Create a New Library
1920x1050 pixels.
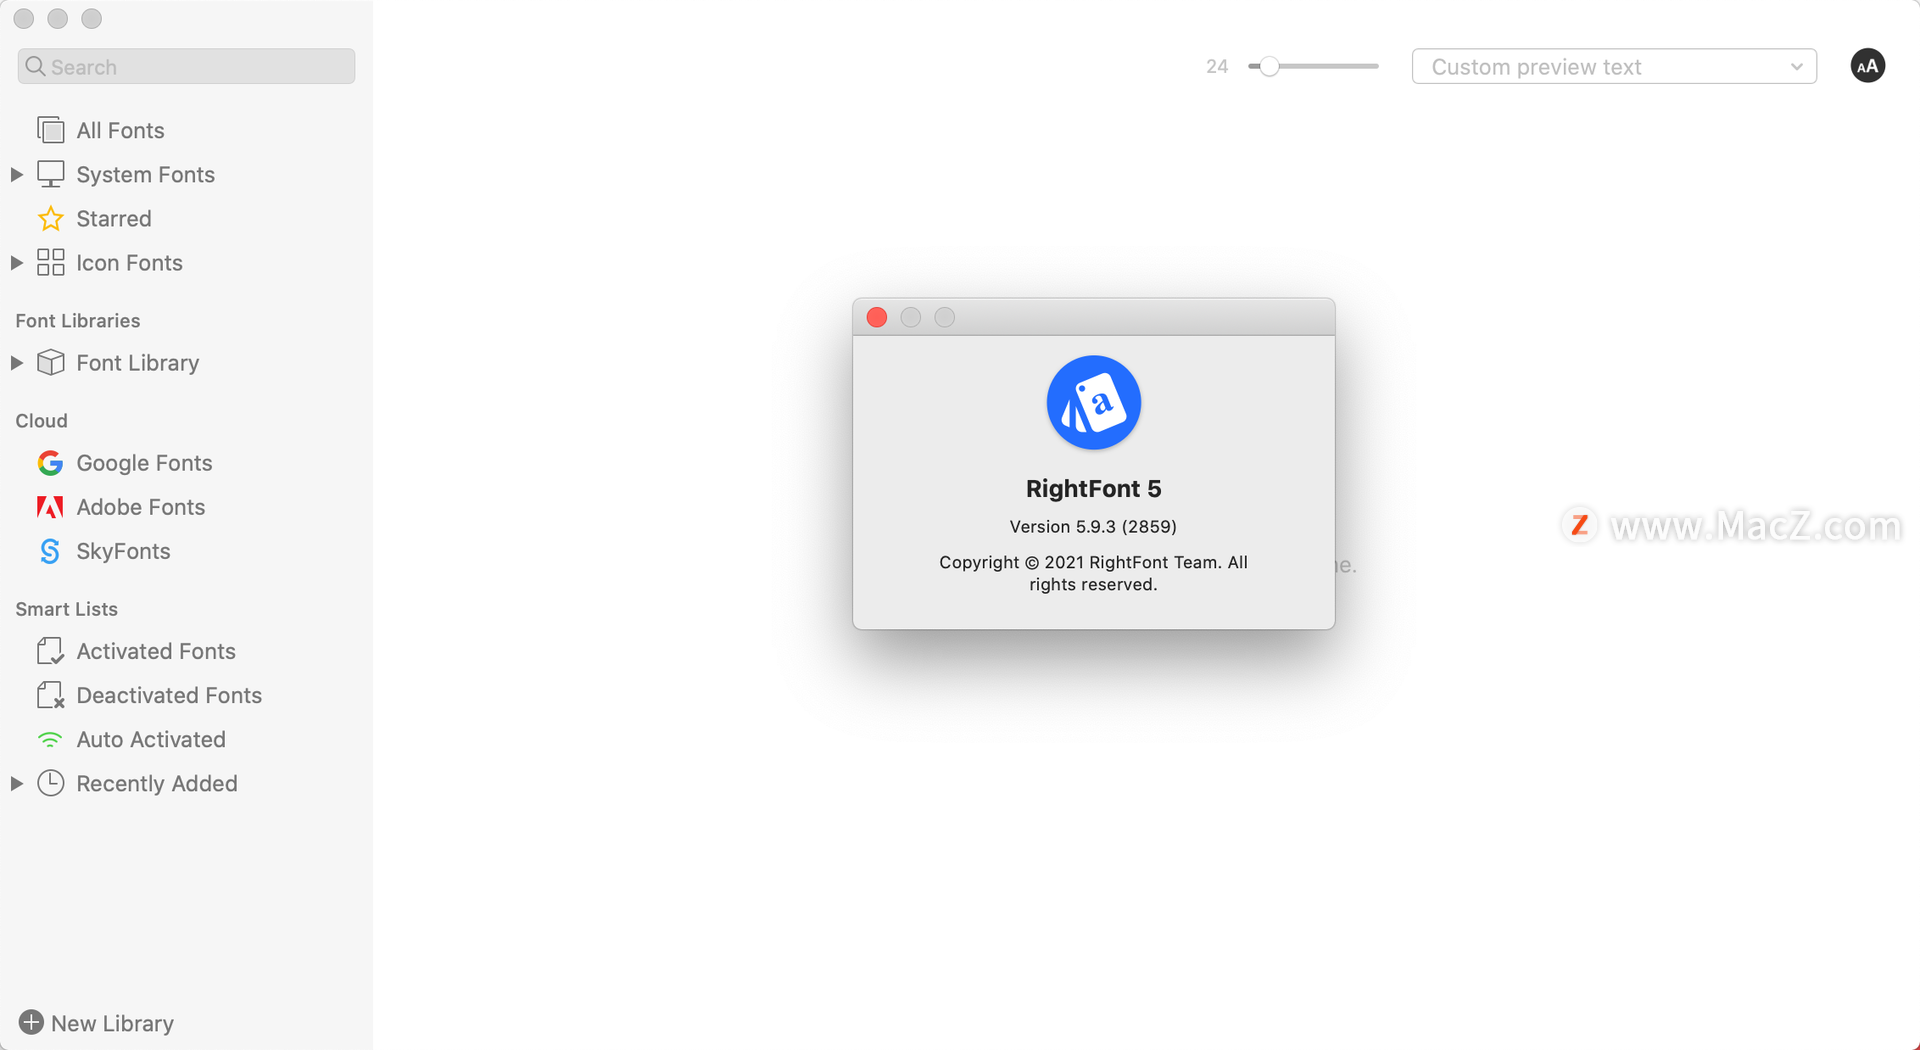(97, 1023)
